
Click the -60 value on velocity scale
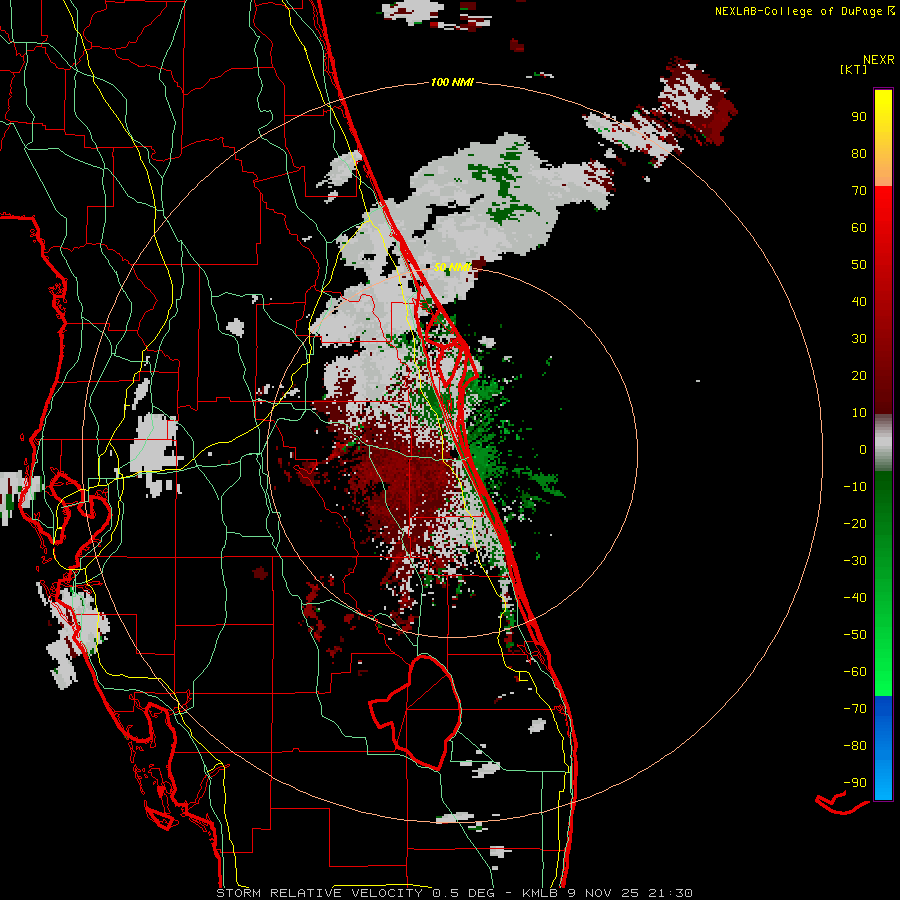[x=855, y=672]
